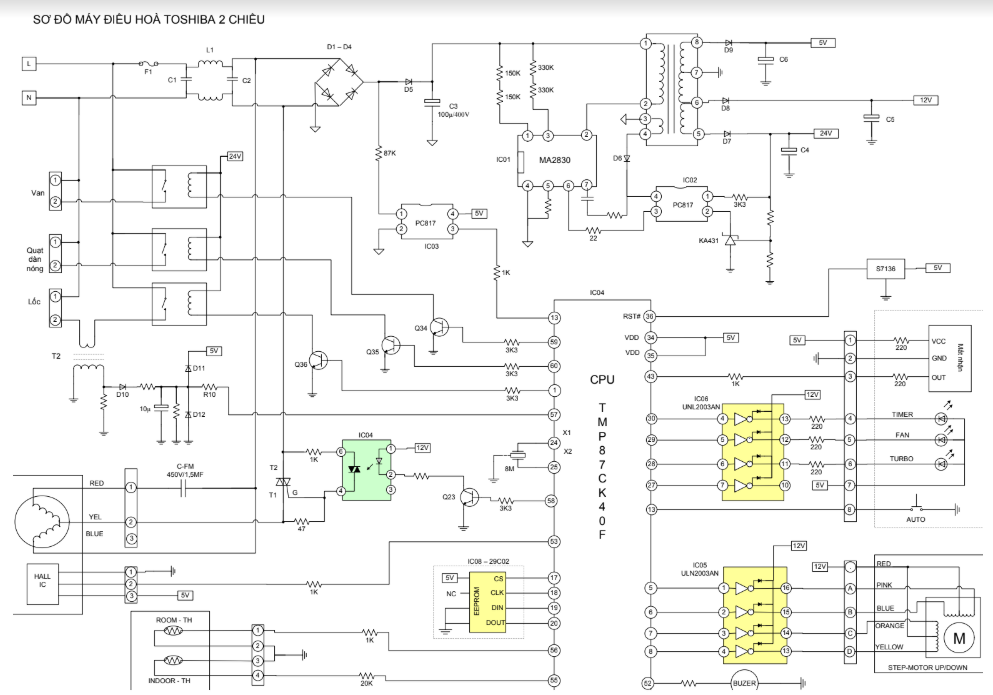Click the D1 – D4 bridge rectifier symbol

[339, 82]
